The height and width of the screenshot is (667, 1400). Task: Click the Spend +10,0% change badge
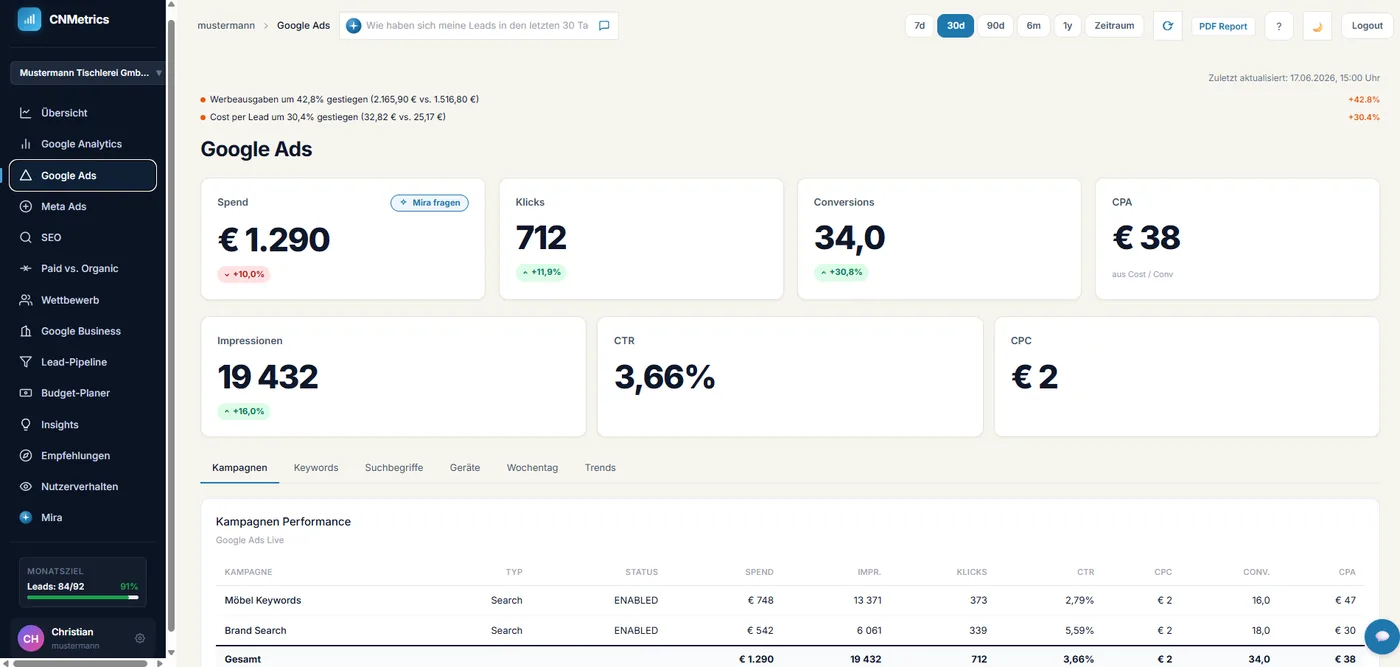tap(244, 274)
